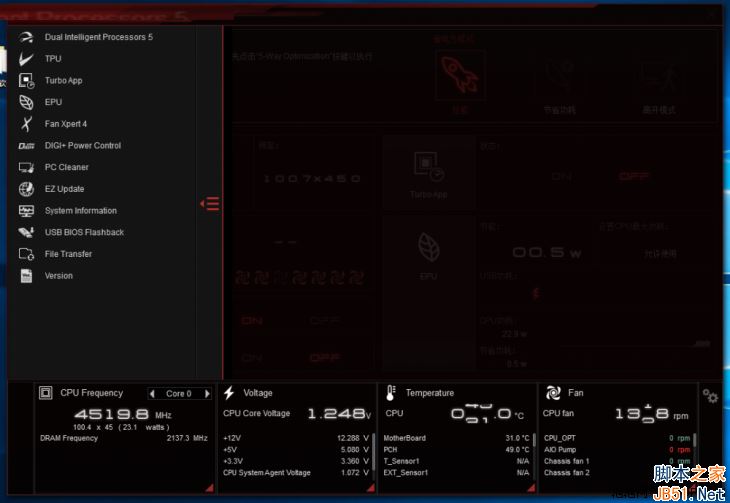Expand Voltage panel via red corner
The height and width of the screenshot is (503, 730).
pos(371,488)
